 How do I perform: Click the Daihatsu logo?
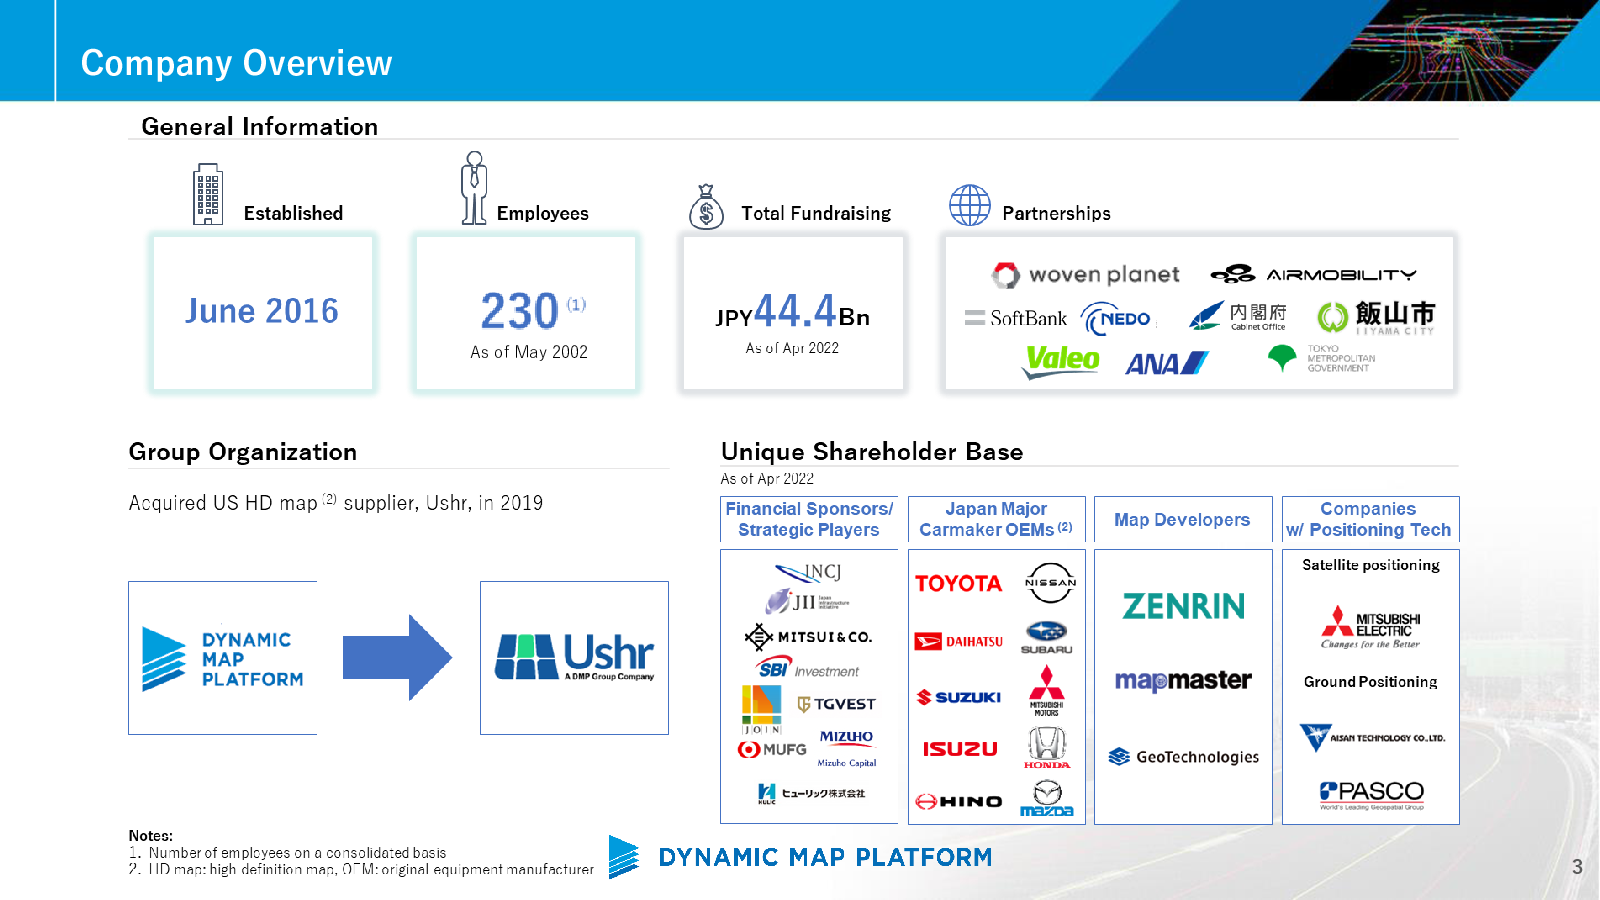pos(959,641)
